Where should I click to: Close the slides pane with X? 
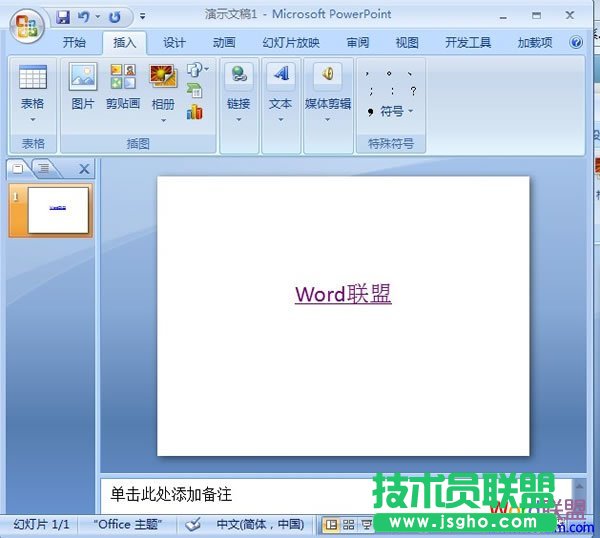84,169
